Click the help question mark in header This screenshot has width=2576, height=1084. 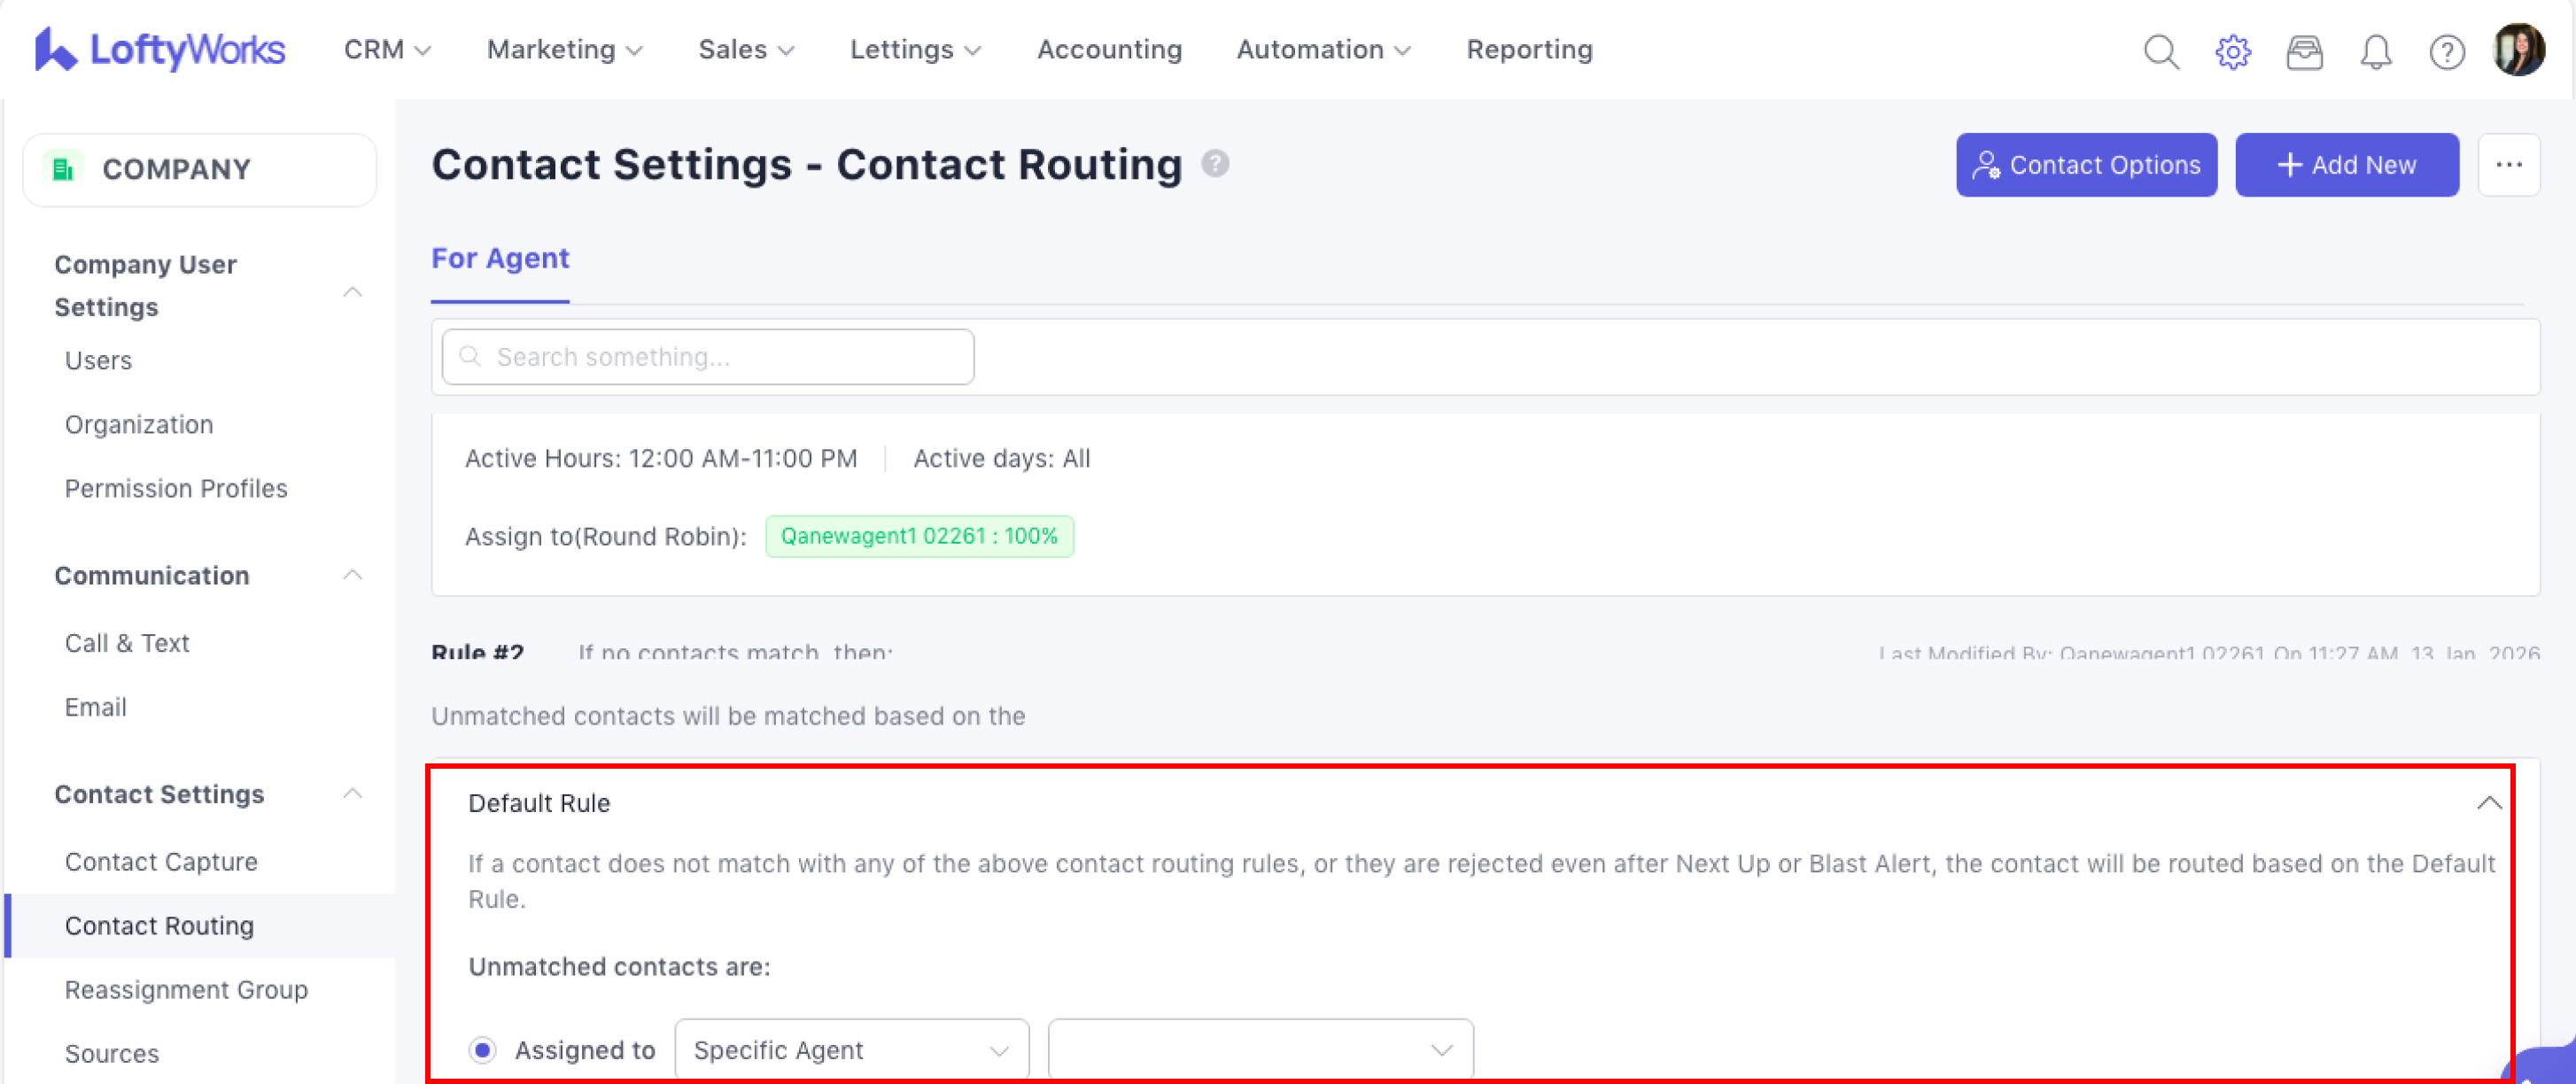point(2446,51)
